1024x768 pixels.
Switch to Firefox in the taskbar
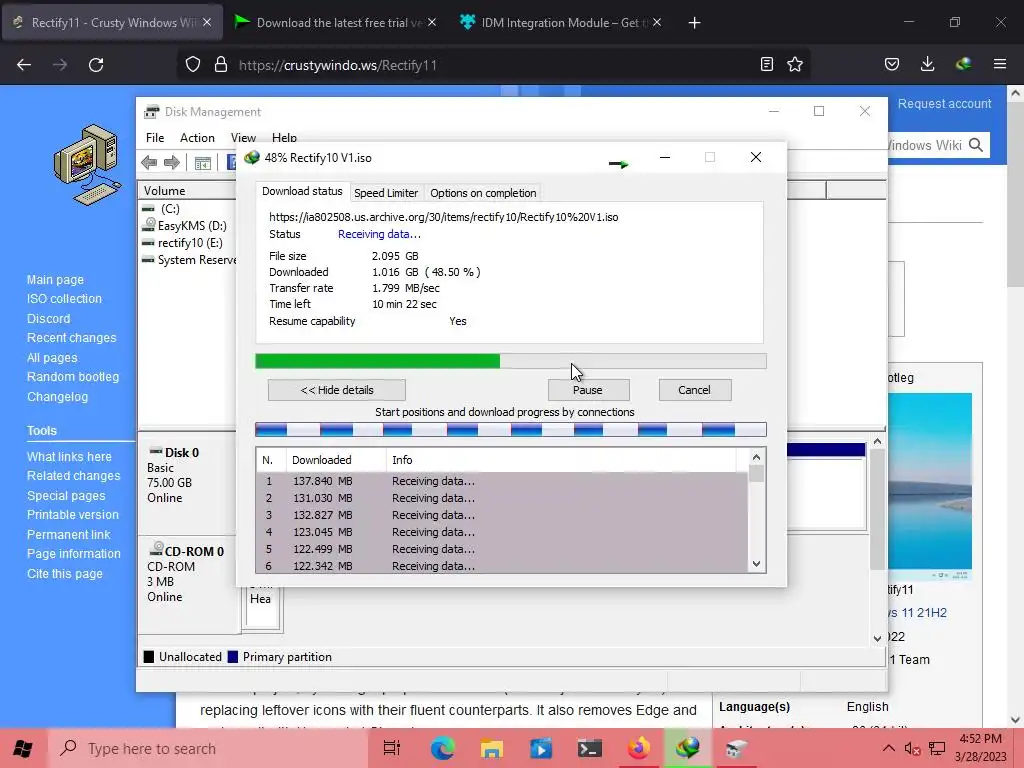[639, 748]
